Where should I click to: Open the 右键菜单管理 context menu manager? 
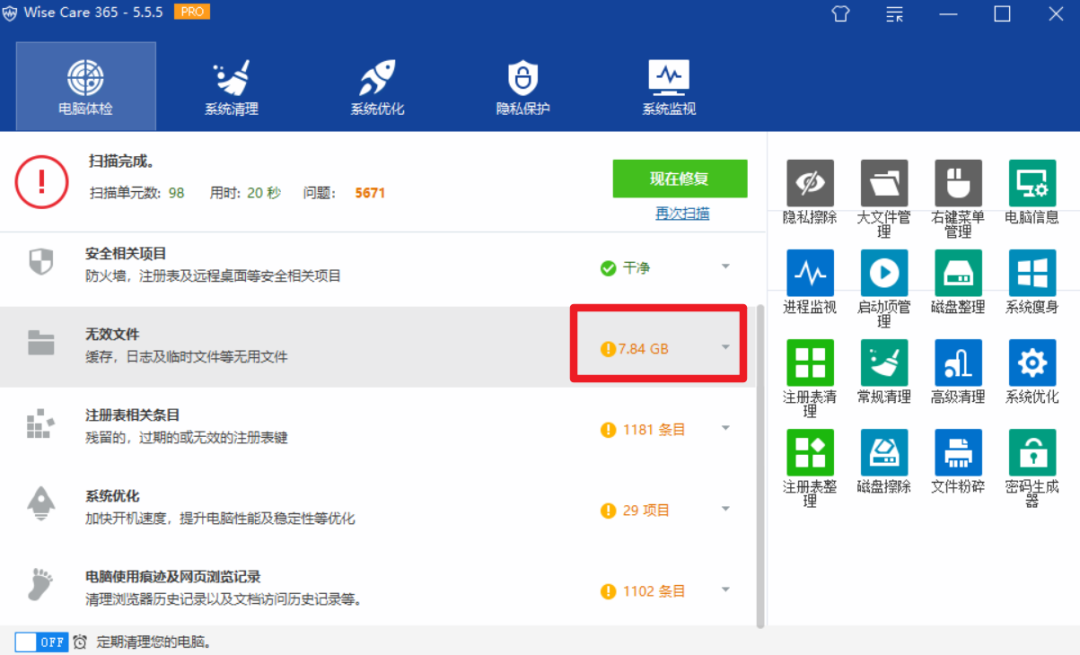point(958,183)
